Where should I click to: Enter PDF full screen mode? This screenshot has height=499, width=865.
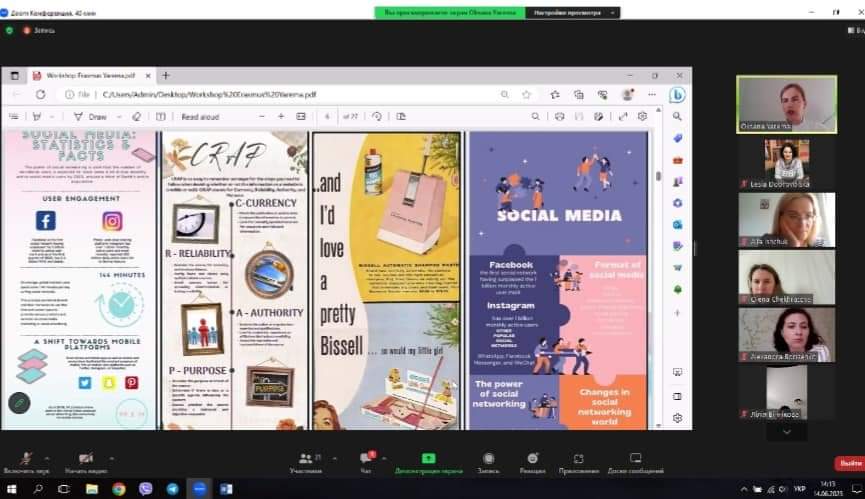click(x=623, y=116)
